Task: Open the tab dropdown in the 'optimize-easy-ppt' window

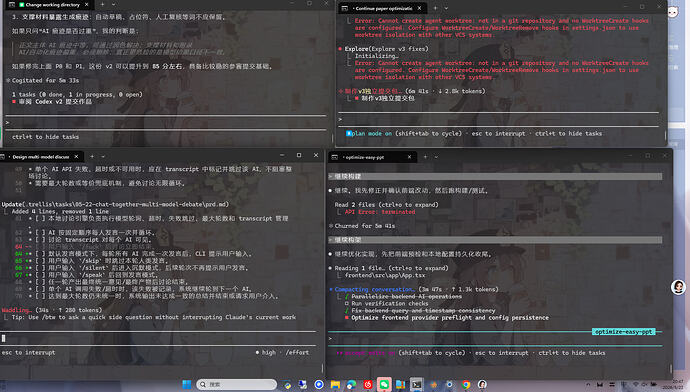Action: coord(436,157)
